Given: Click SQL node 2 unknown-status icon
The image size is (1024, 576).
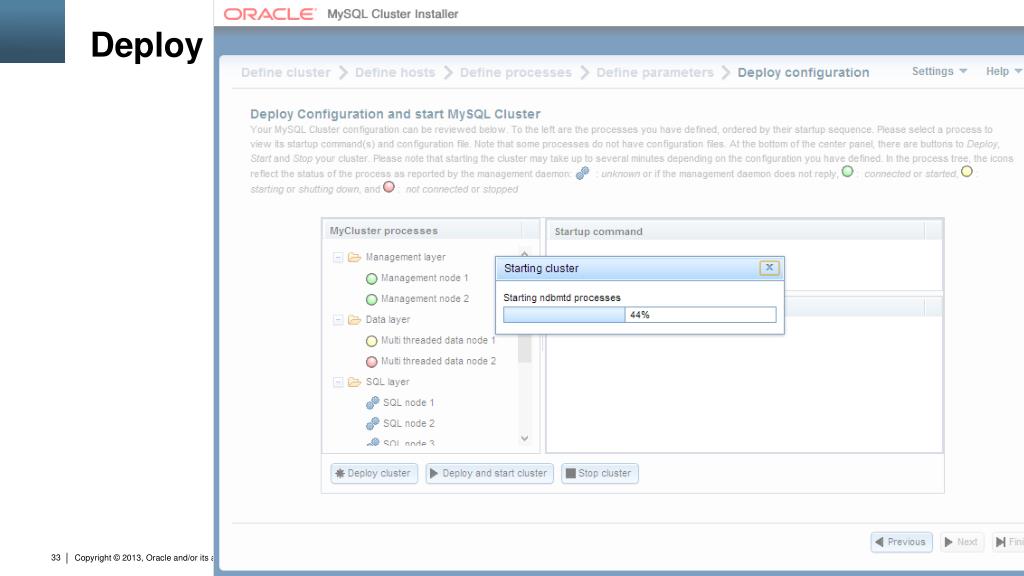Looking at the screenshot, I should point(372,424).
